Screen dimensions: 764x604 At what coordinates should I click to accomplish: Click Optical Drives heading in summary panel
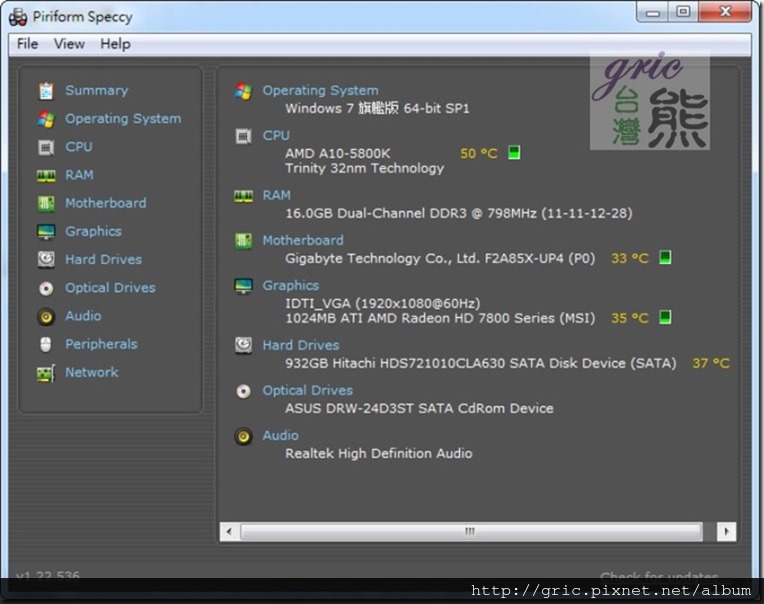[x=307, y=391]
